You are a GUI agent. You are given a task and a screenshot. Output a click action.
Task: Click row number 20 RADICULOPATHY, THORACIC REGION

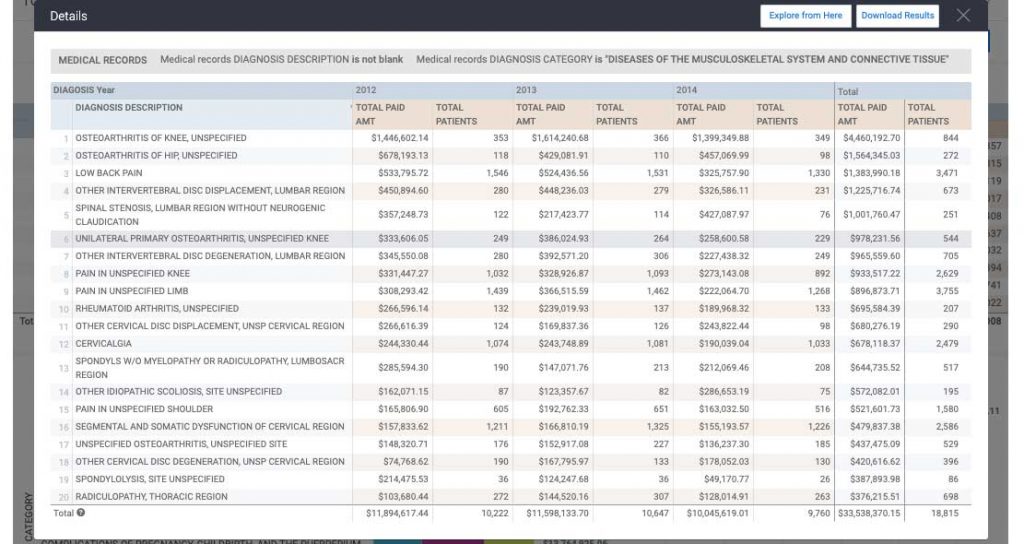click(511, 496)
